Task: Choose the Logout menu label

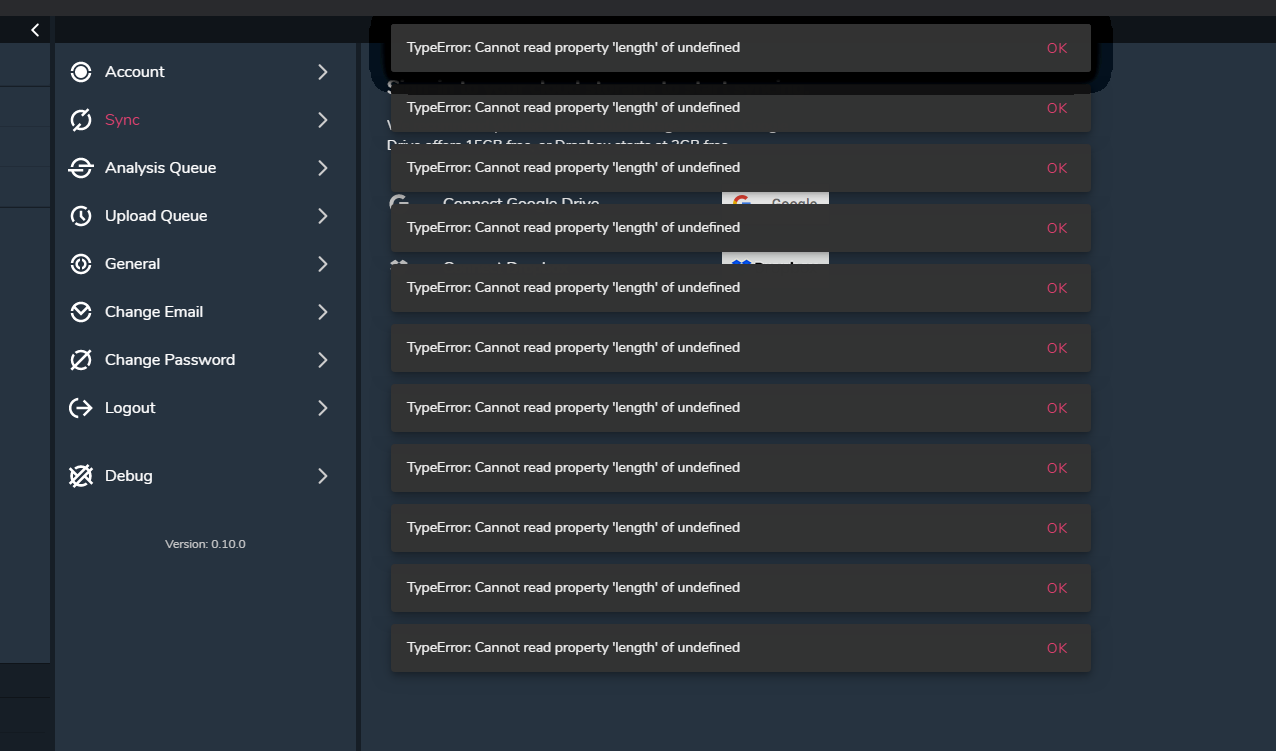Action: click(130, 408)
